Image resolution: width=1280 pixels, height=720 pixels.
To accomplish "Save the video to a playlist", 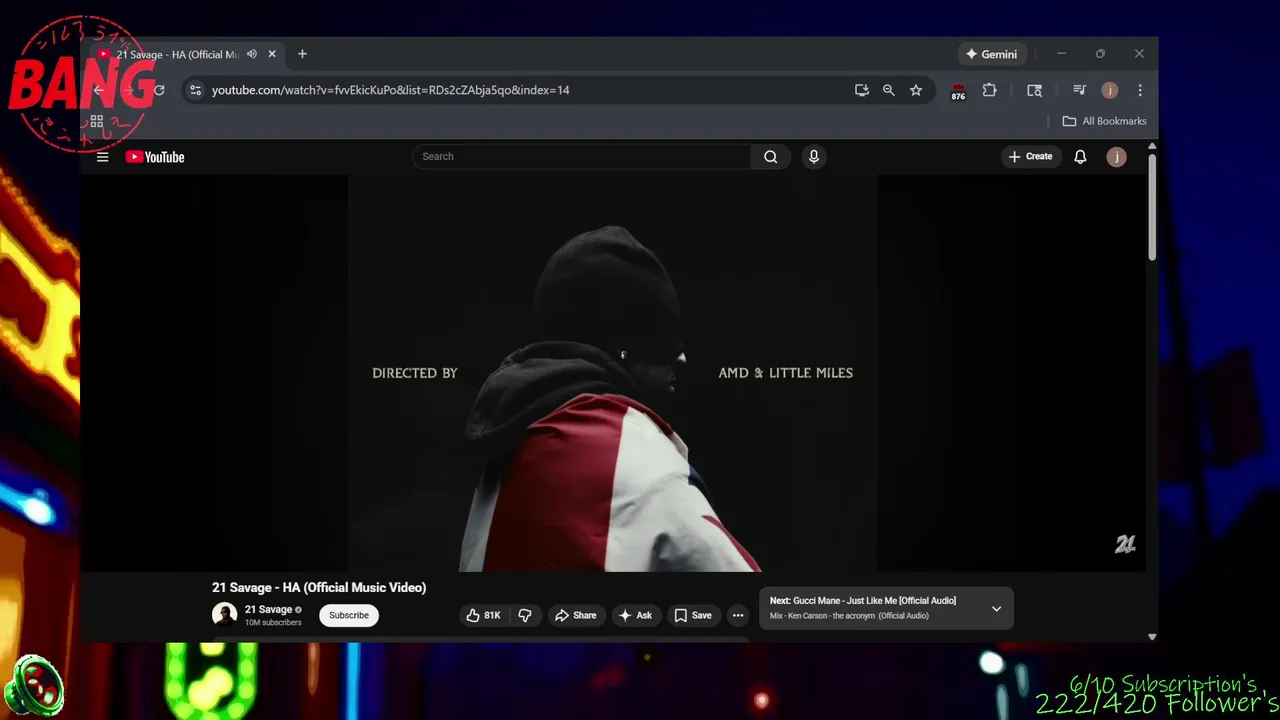I will click(692, 615).
